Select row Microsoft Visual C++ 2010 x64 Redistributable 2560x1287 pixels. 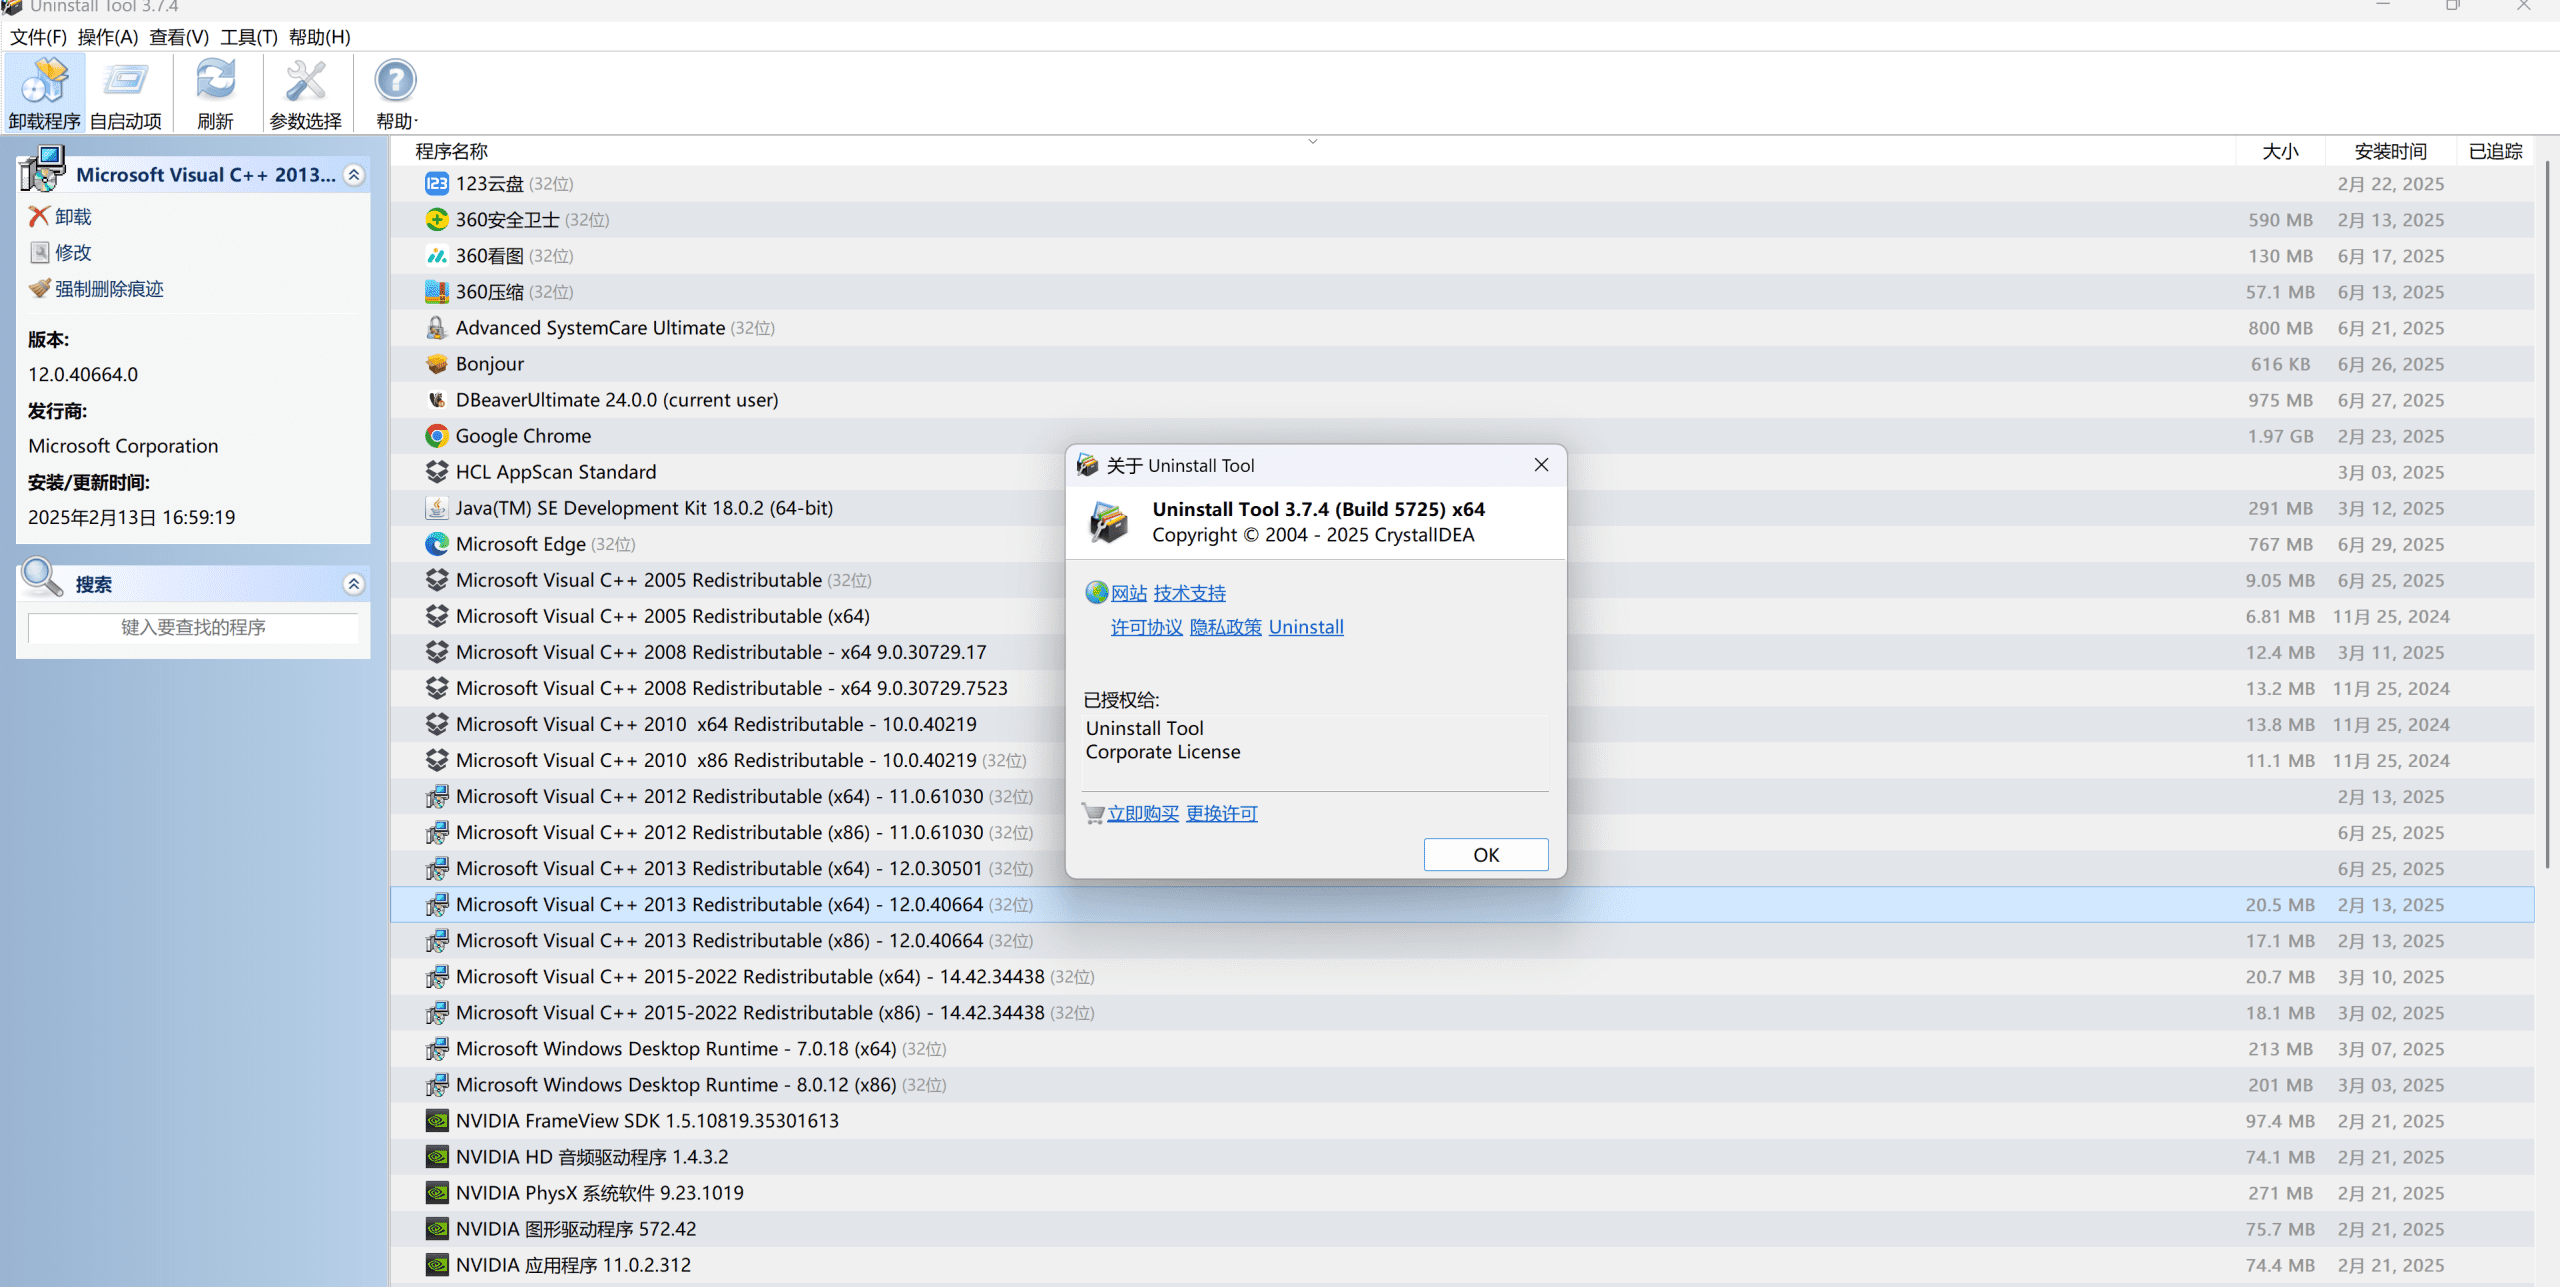pos(1462,724)
